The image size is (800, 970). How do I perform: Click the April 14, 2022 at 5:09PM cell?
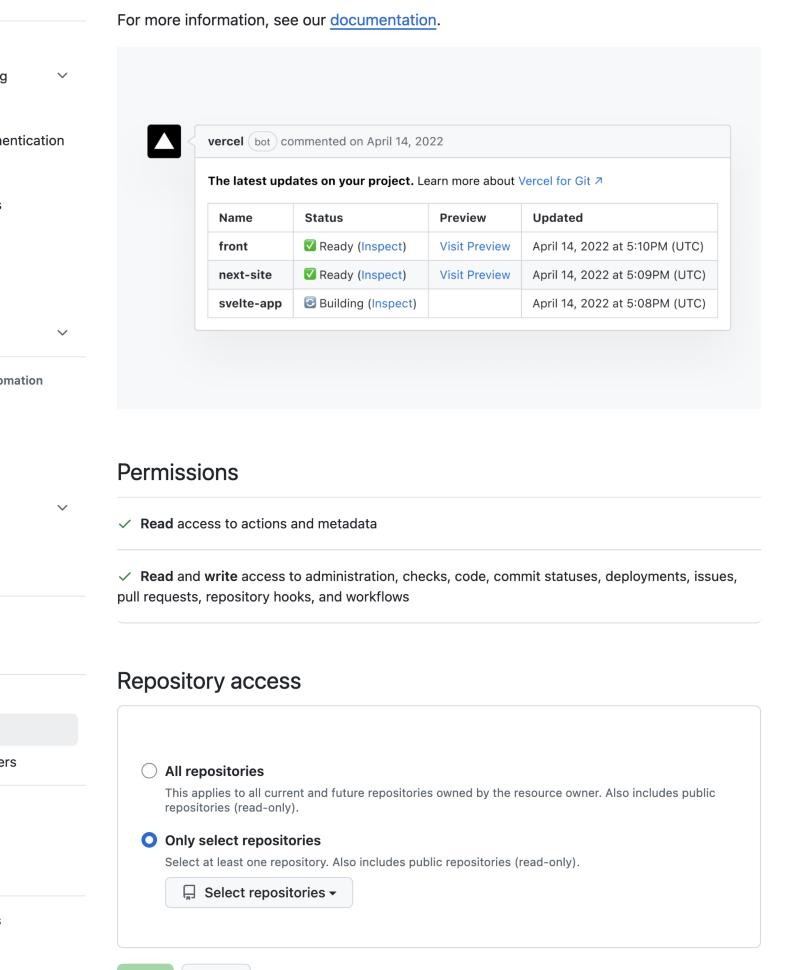[619, 275]
